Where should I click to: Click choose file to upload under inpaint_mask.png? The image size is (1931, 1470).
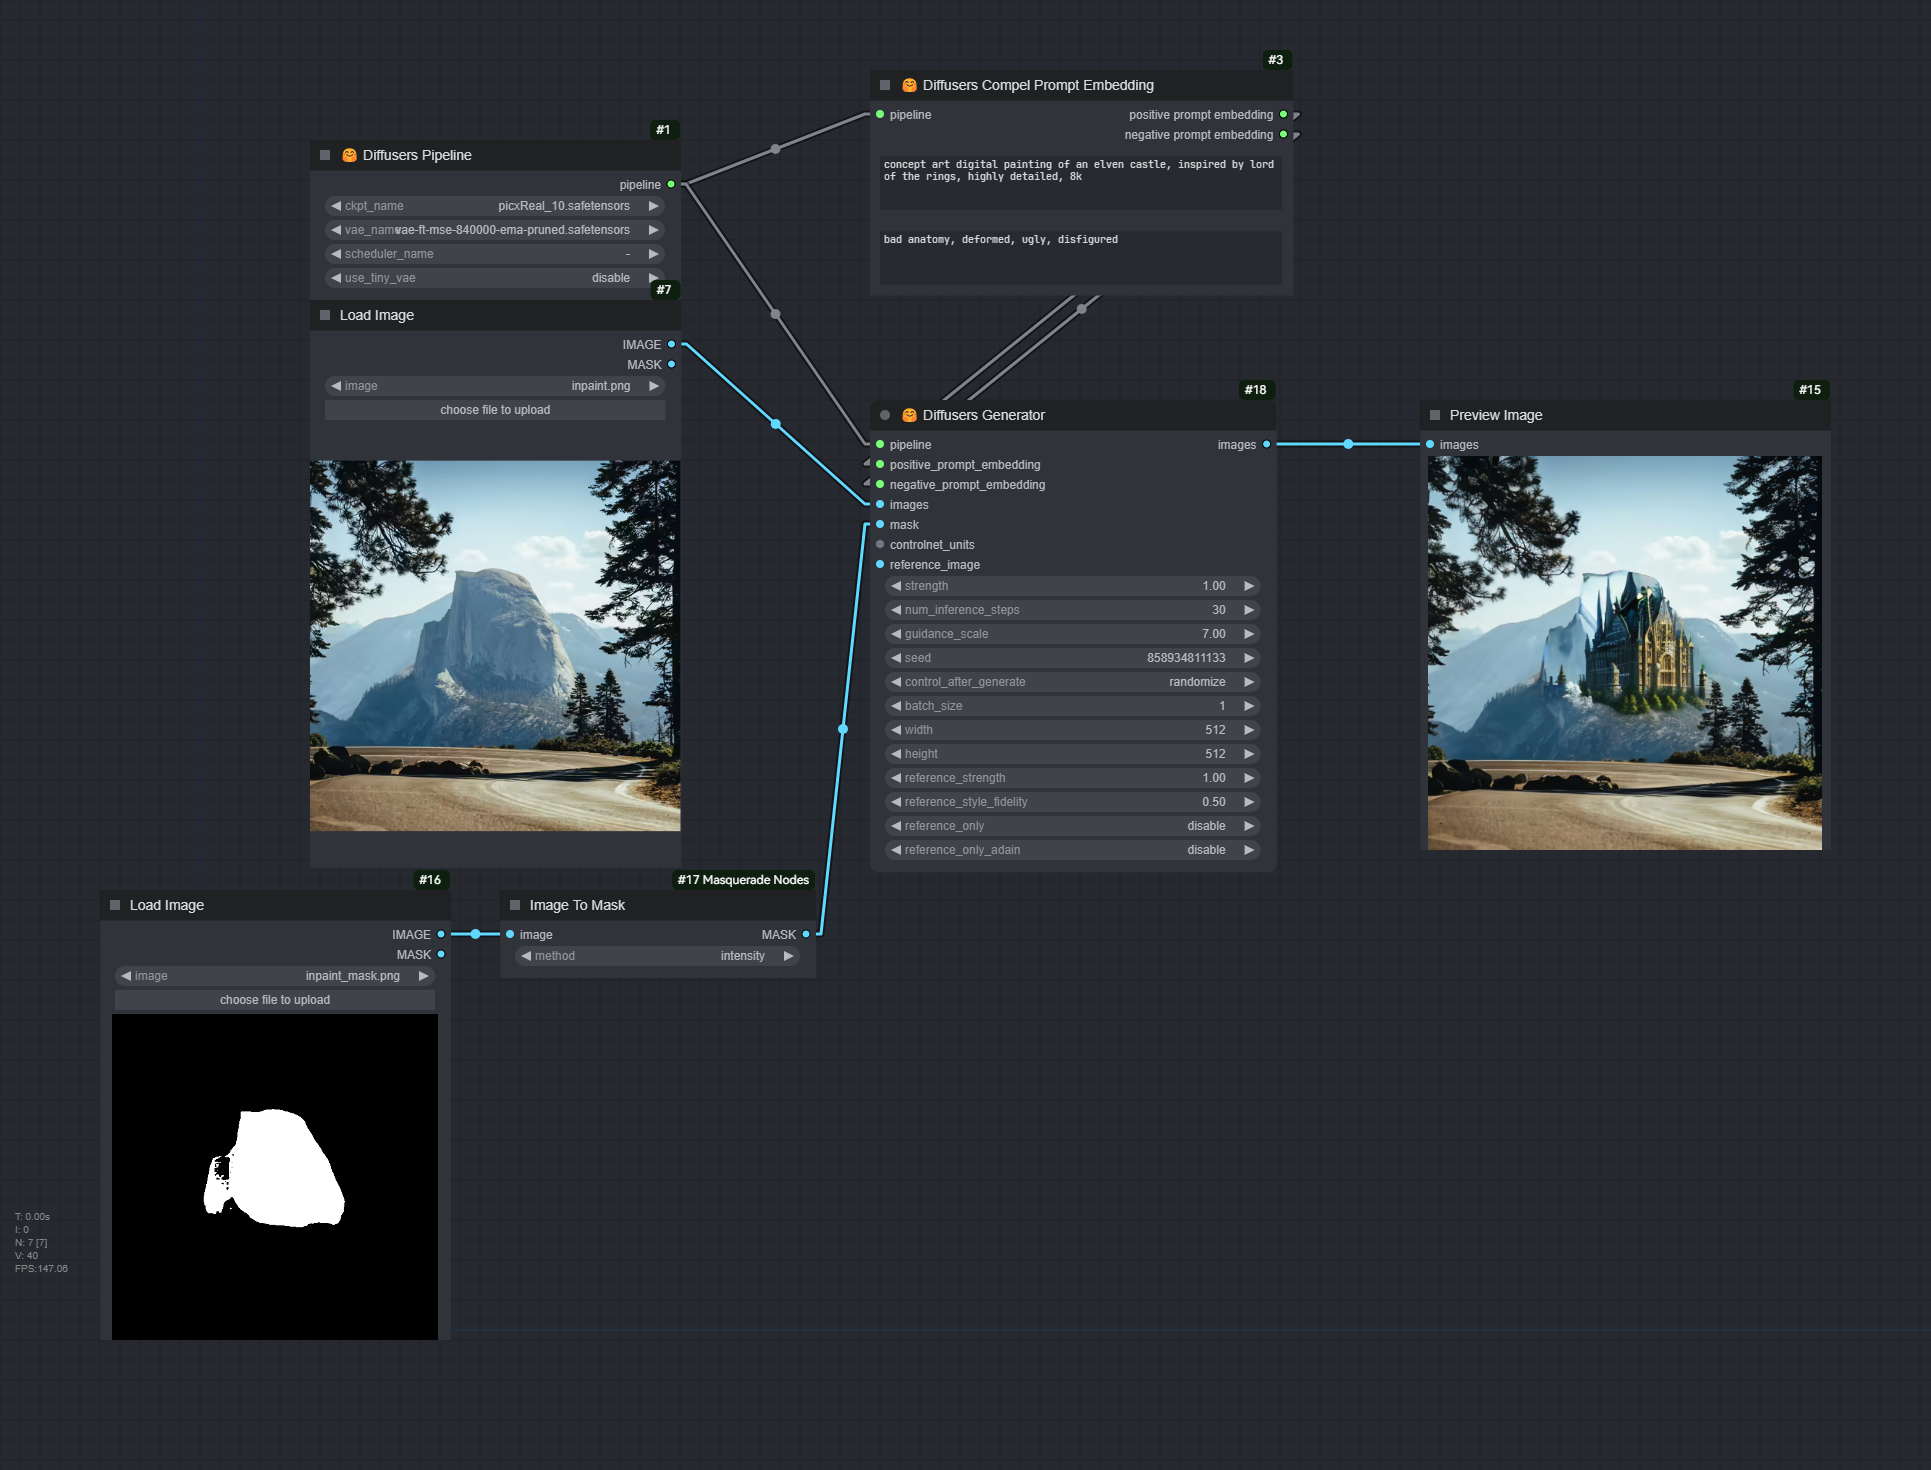(x=275, y=1000)
